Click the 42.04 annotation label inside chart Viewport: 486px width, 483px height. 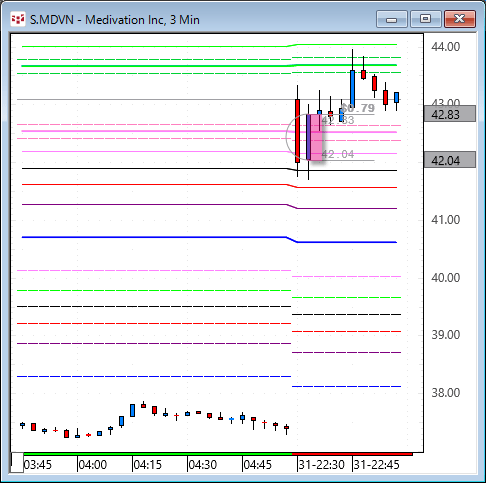click(x=337, y=154)
